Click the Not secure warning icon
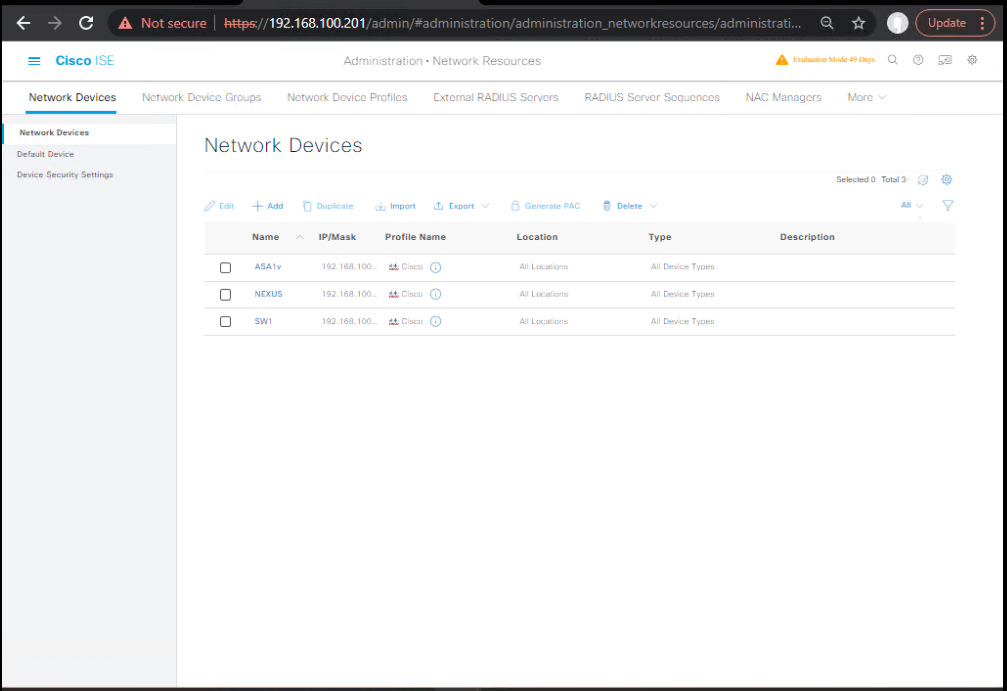Viewport: 1007px width, 691px height. point(125,23)
